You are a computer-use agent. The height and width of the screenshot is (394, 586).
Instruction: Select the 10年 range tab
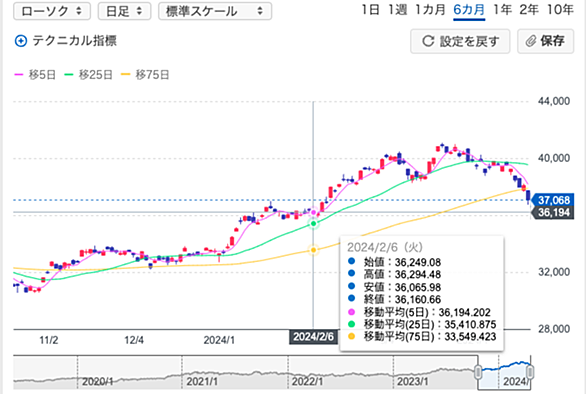560,10
